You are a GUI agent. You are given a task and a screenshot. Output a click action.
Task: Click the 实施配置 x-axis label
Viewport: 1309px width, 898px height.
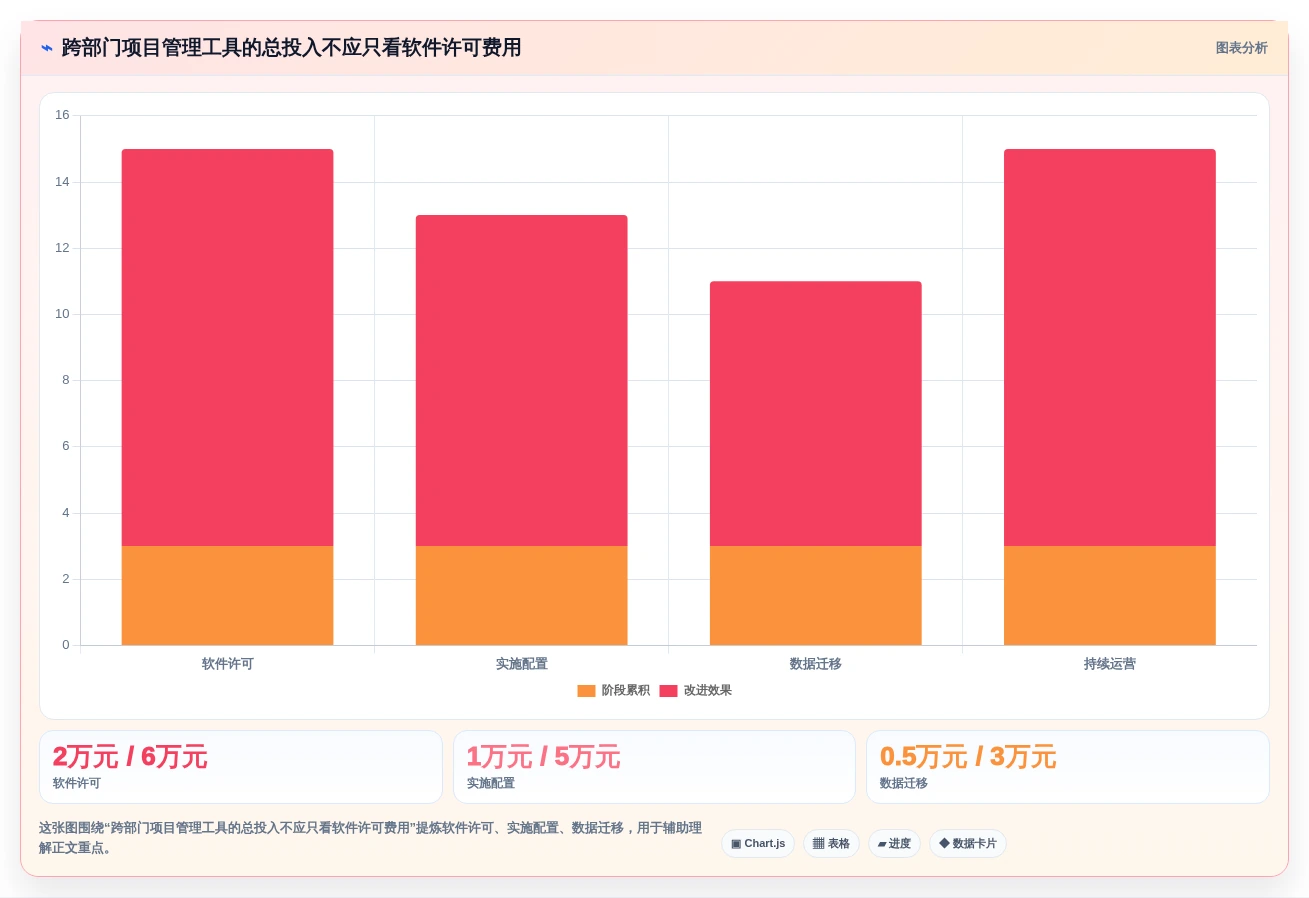(521, 664)
